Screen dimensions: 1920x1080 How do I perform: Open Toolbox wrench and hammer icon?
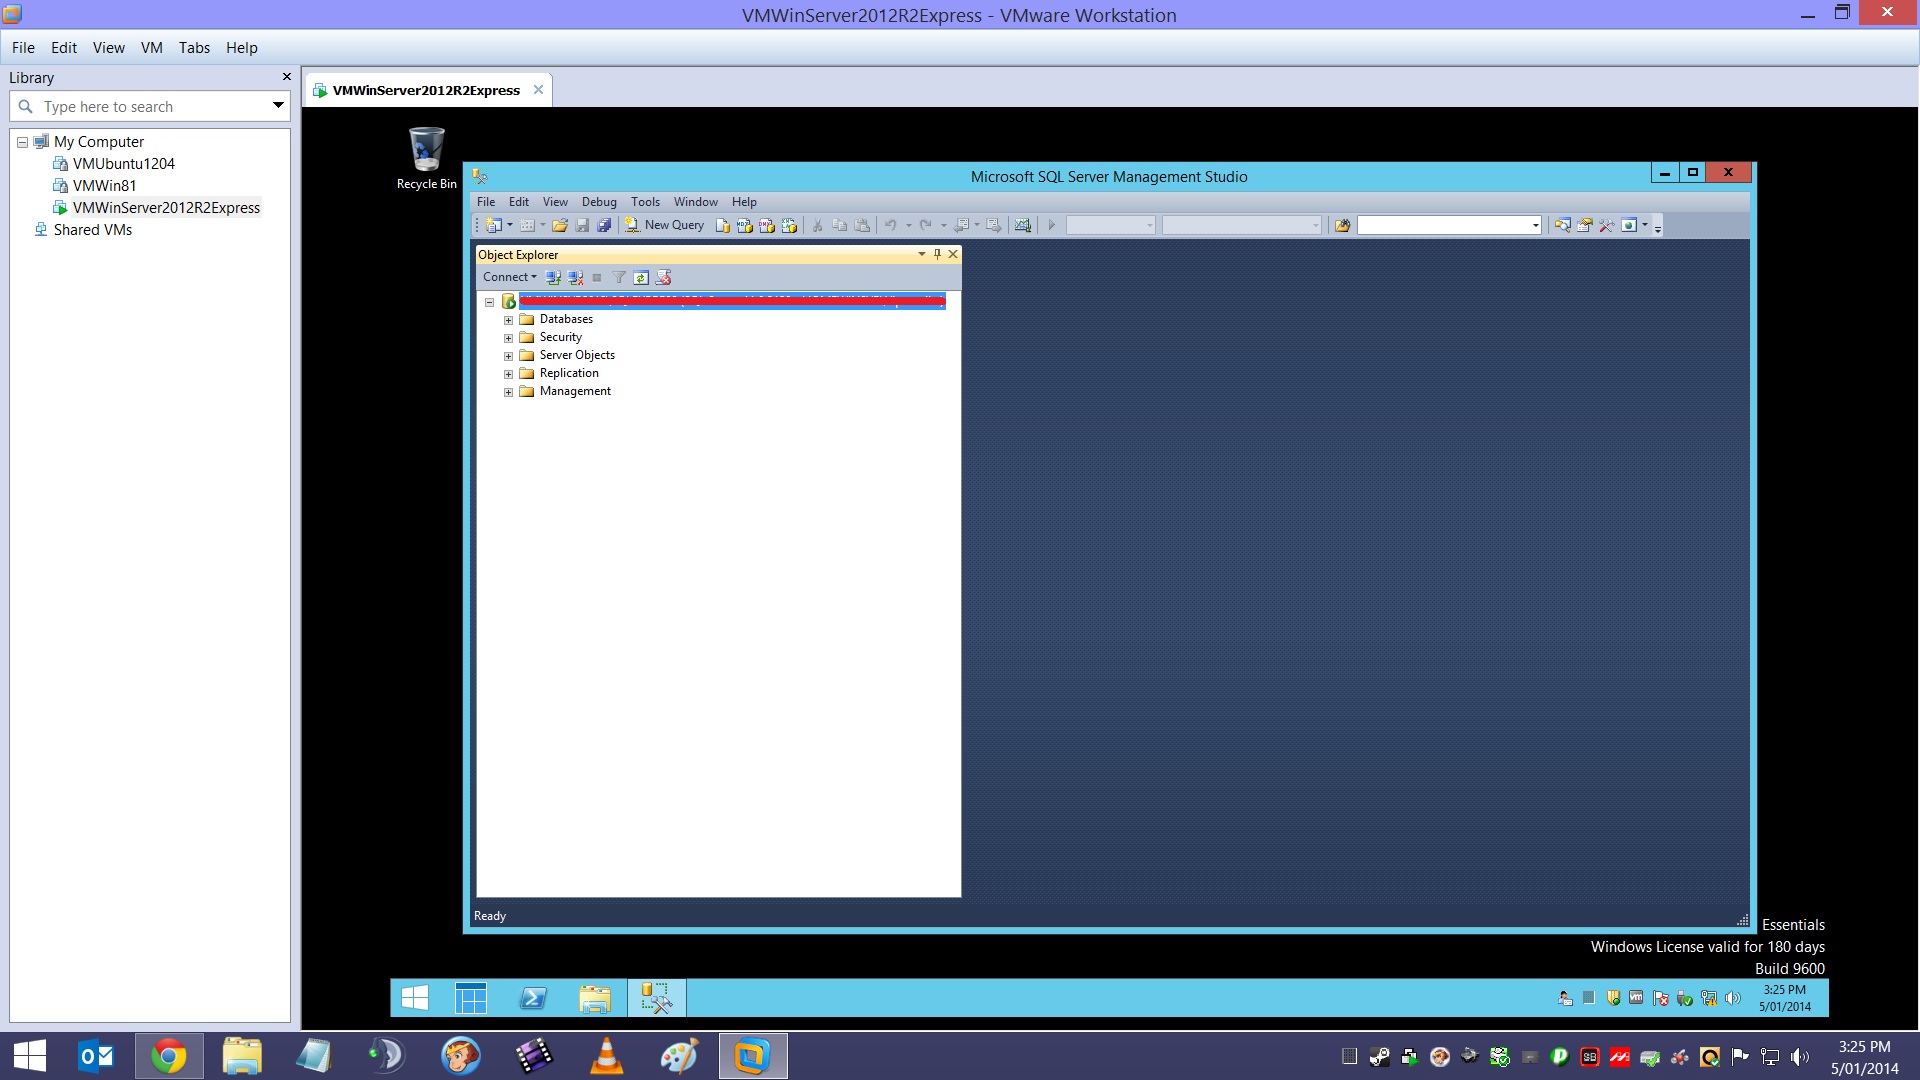pyautogui.click(x=1606, y=225)
